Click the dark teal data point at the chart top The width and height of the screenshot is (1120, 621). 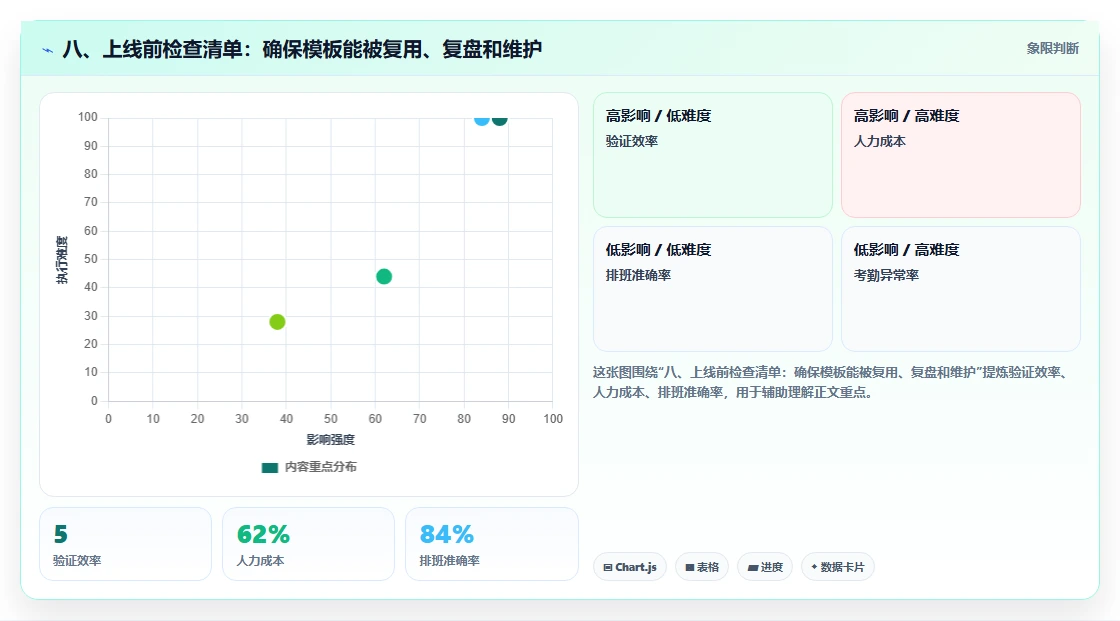pyautogui.click(x=499, y=119)
